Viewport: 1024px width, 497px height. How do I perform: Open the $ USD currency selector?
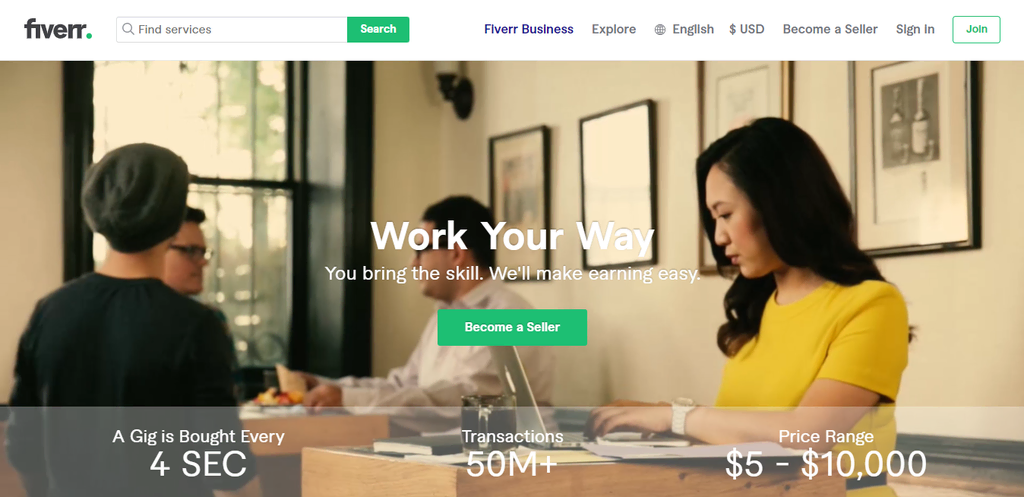(746, 29)
